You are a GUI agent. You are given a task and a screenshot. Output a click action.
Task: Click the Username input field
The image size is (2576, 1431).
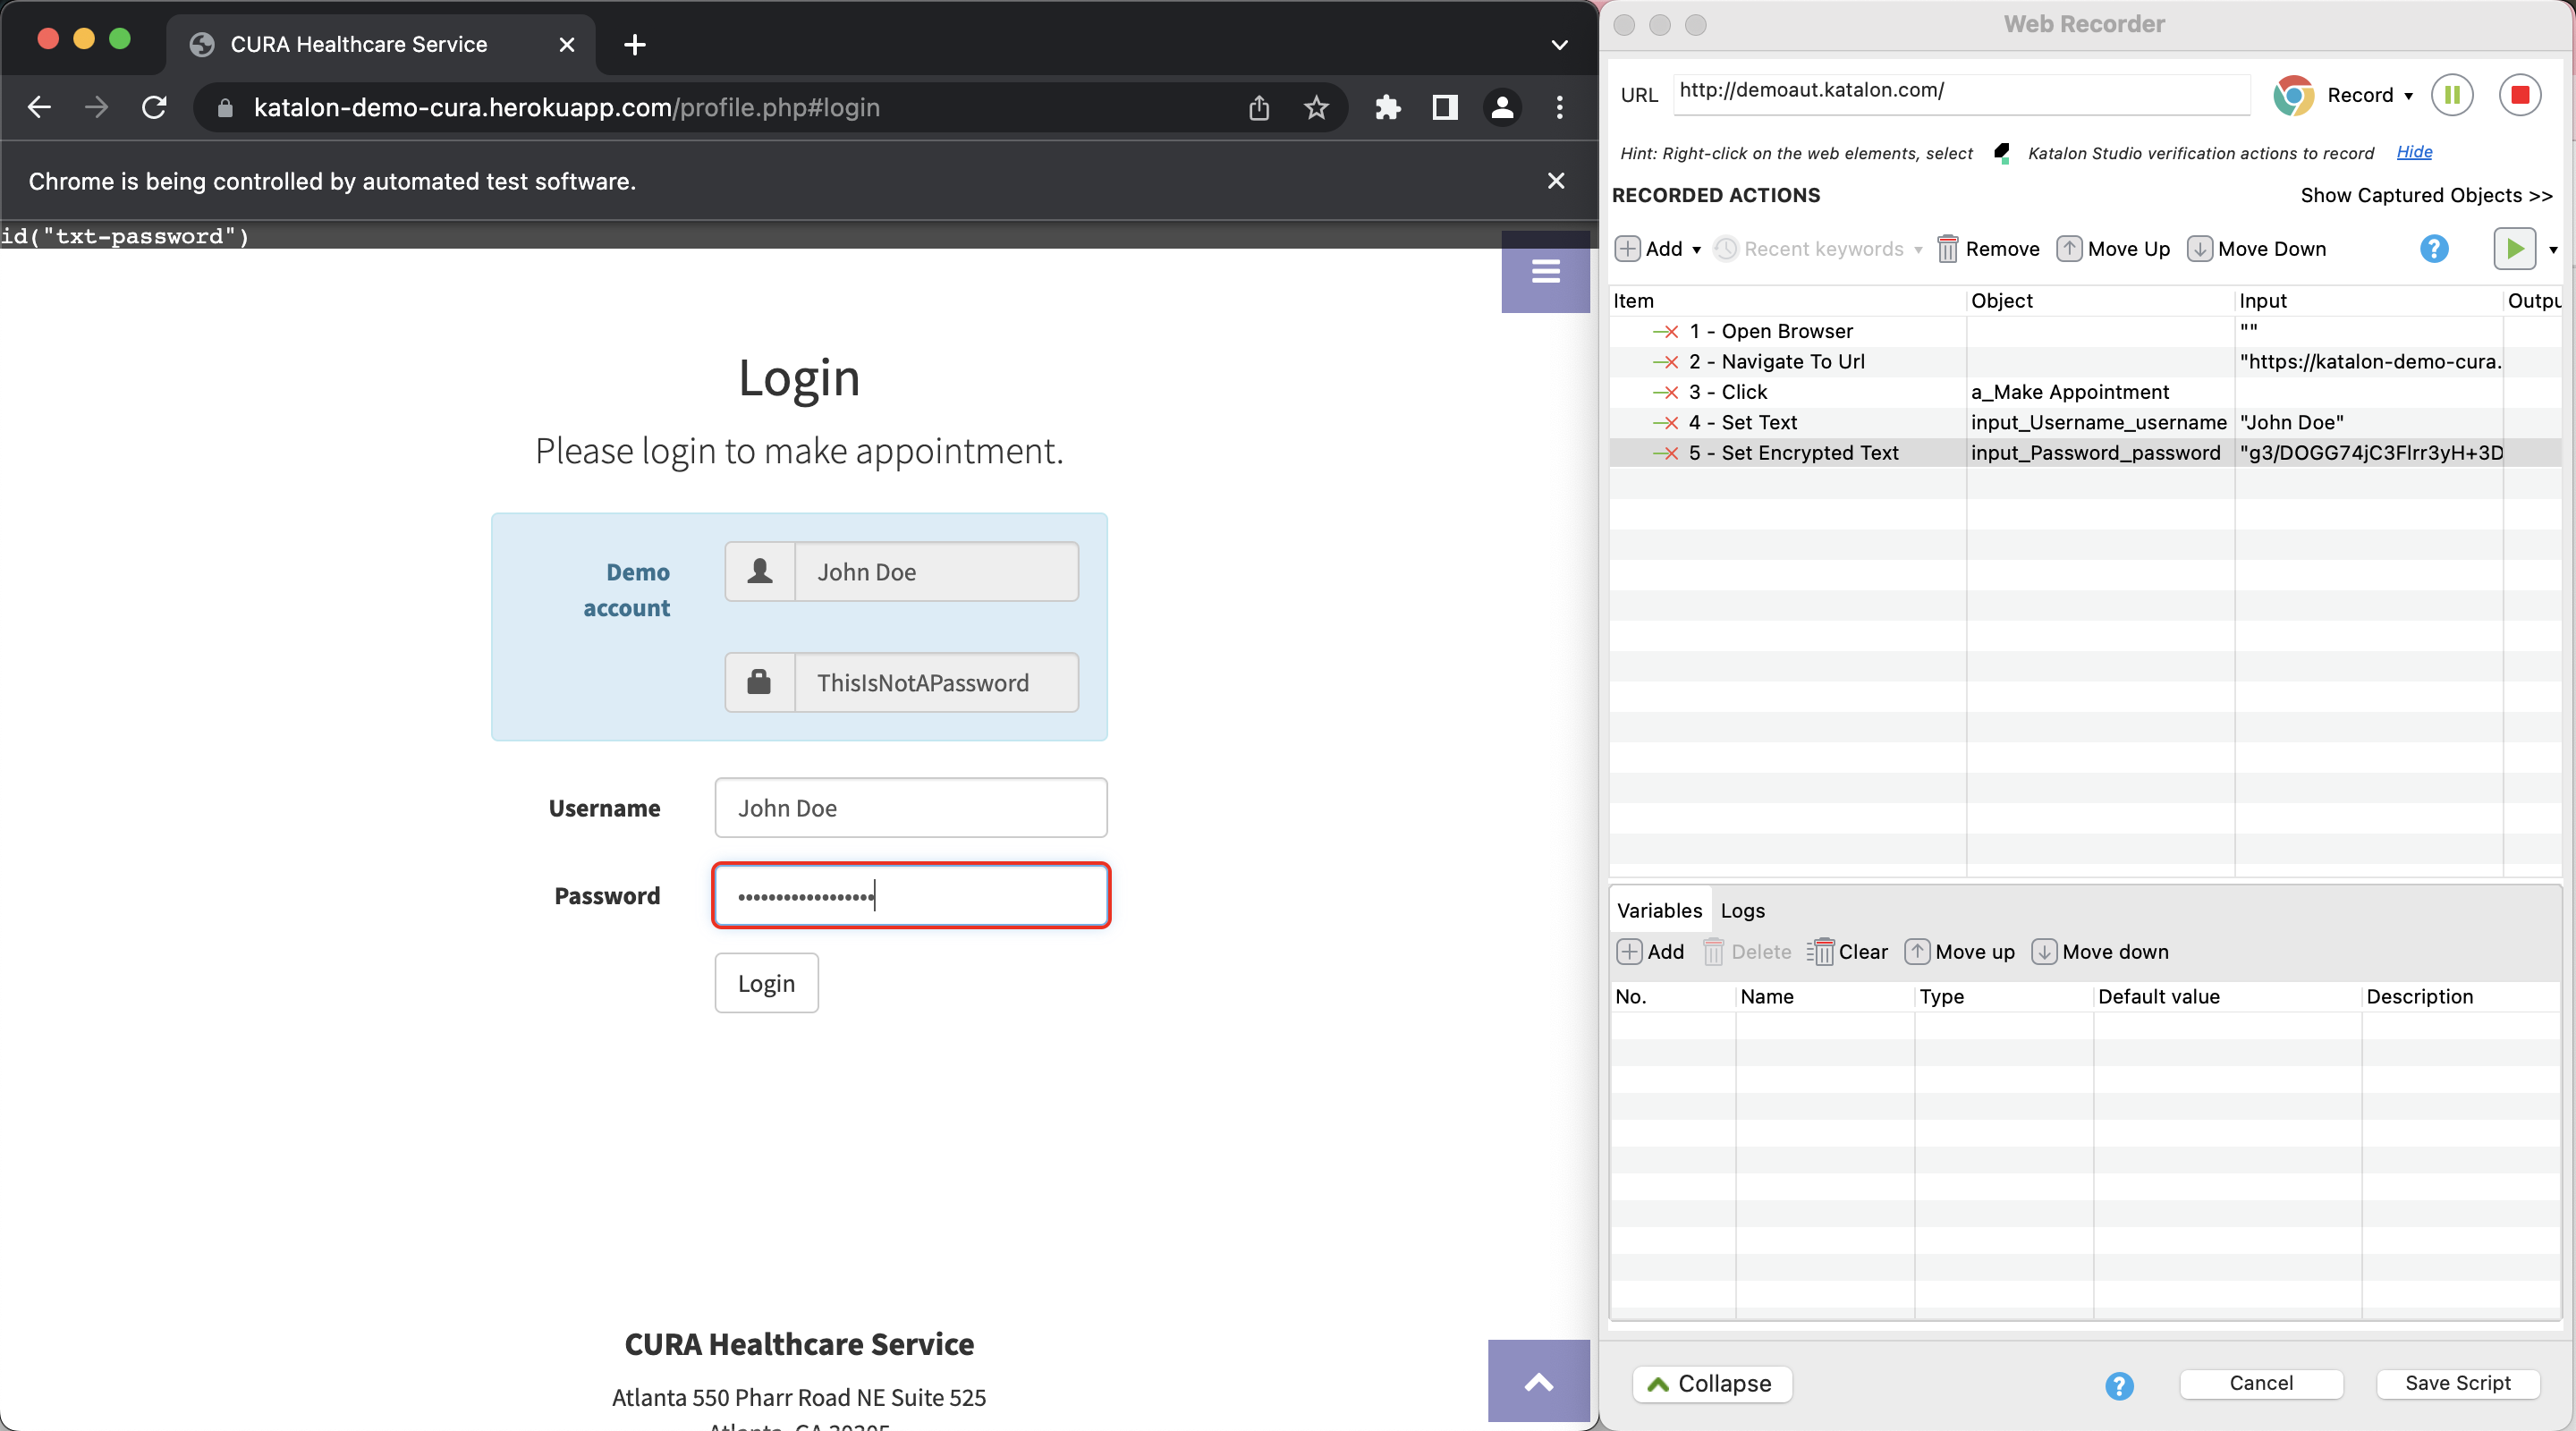tap(910, 808)
